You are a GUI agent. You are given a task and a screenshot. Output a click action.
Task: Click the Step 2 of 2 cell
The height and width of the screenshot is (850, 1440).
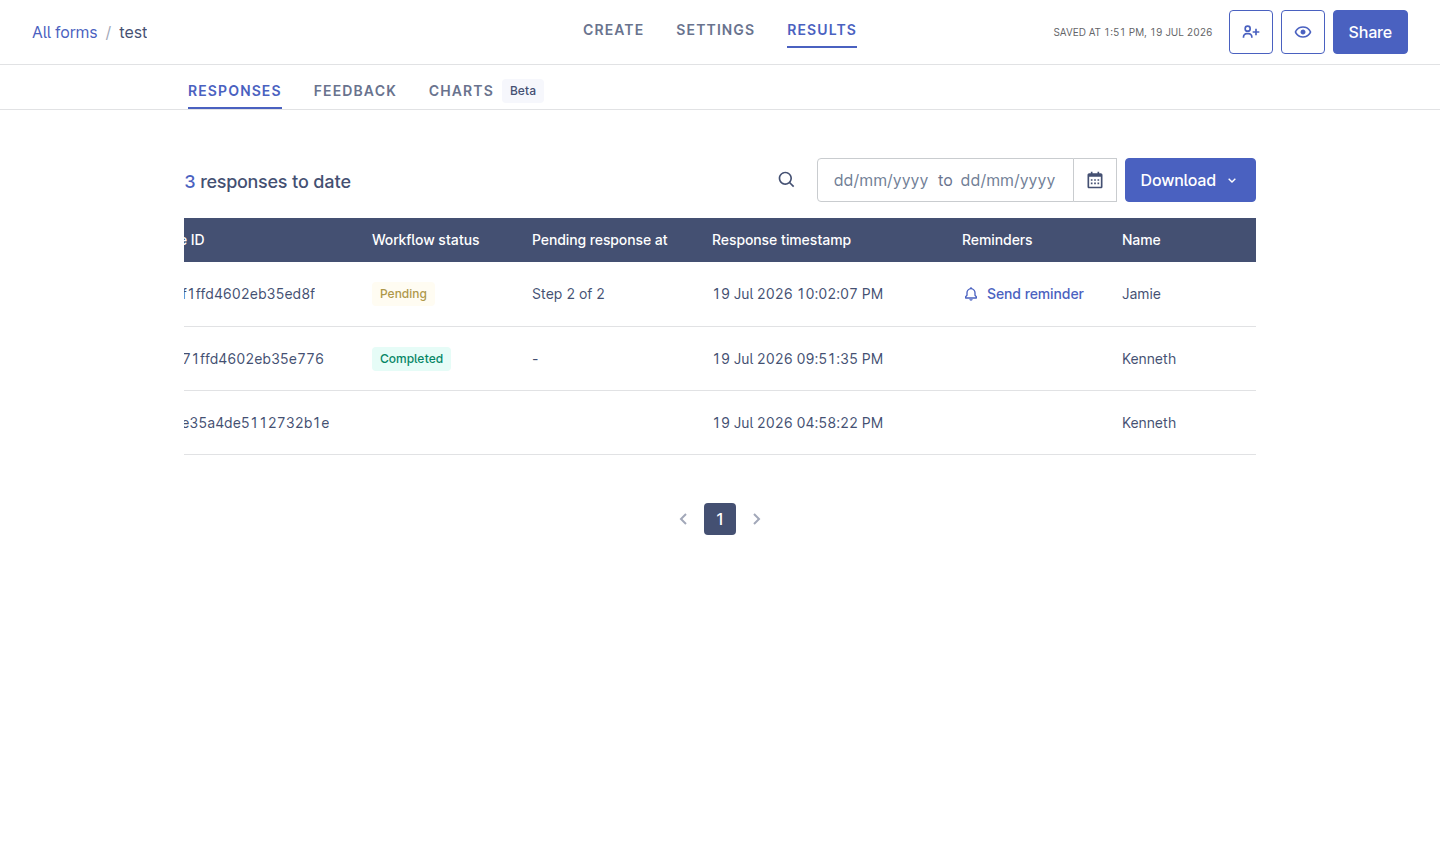(x=568, y=294)
